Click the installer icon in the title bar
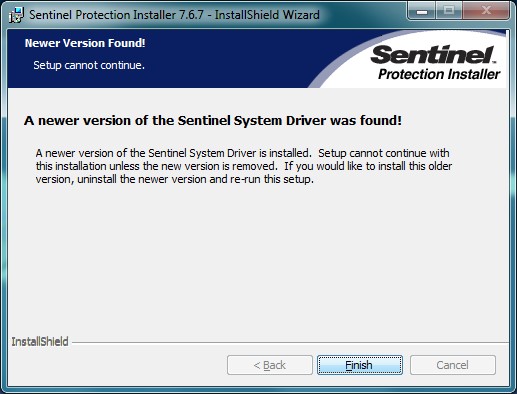Image resolution: width=517 pixels, height=394 pixels. [16, 15]
